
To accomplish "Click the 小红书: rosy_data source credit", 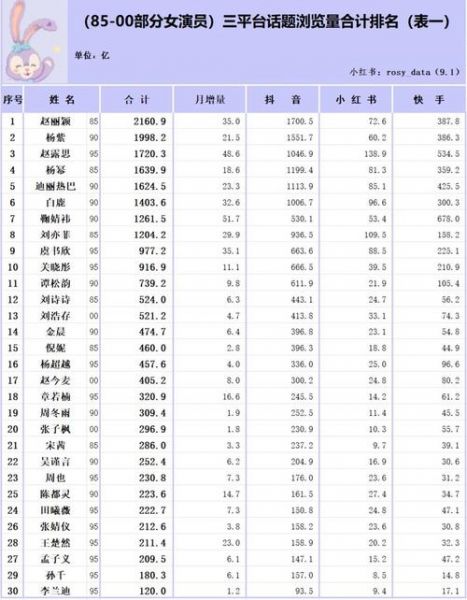I will tap(404, 72).
